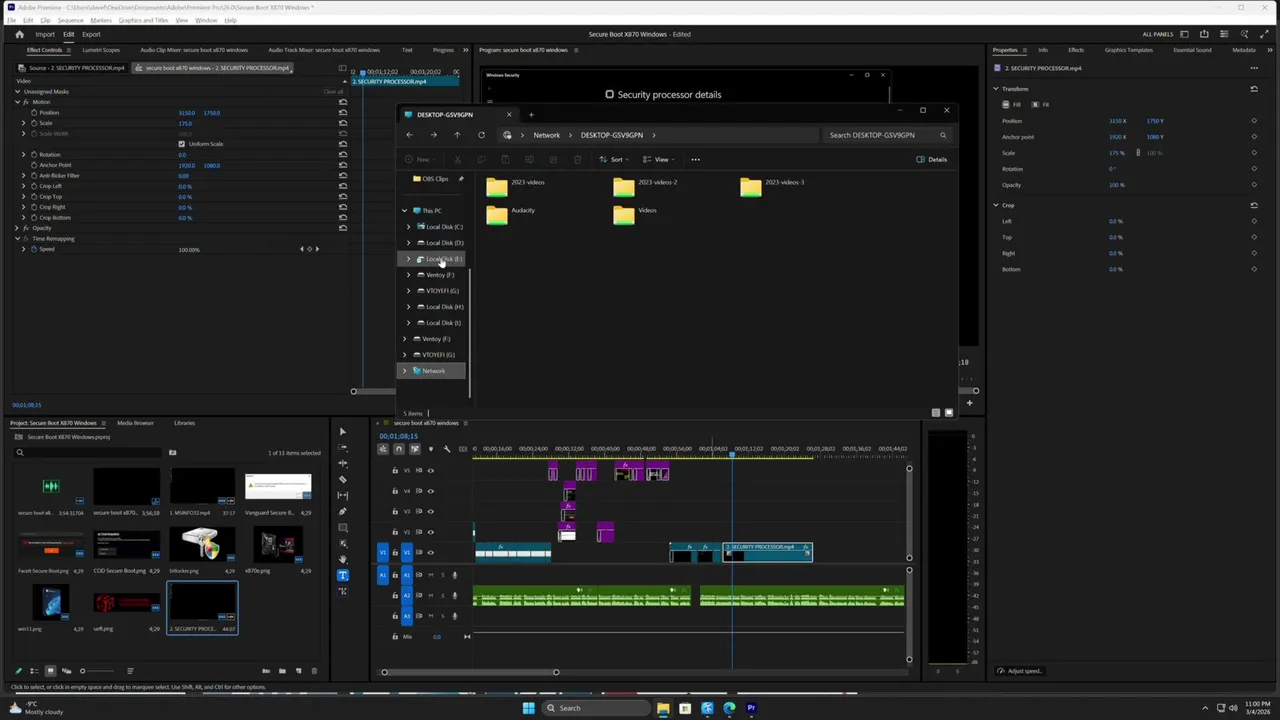Open the Graphics and Titles menu
Viewport: 1280px width, 720px height.
pos(143,20)
